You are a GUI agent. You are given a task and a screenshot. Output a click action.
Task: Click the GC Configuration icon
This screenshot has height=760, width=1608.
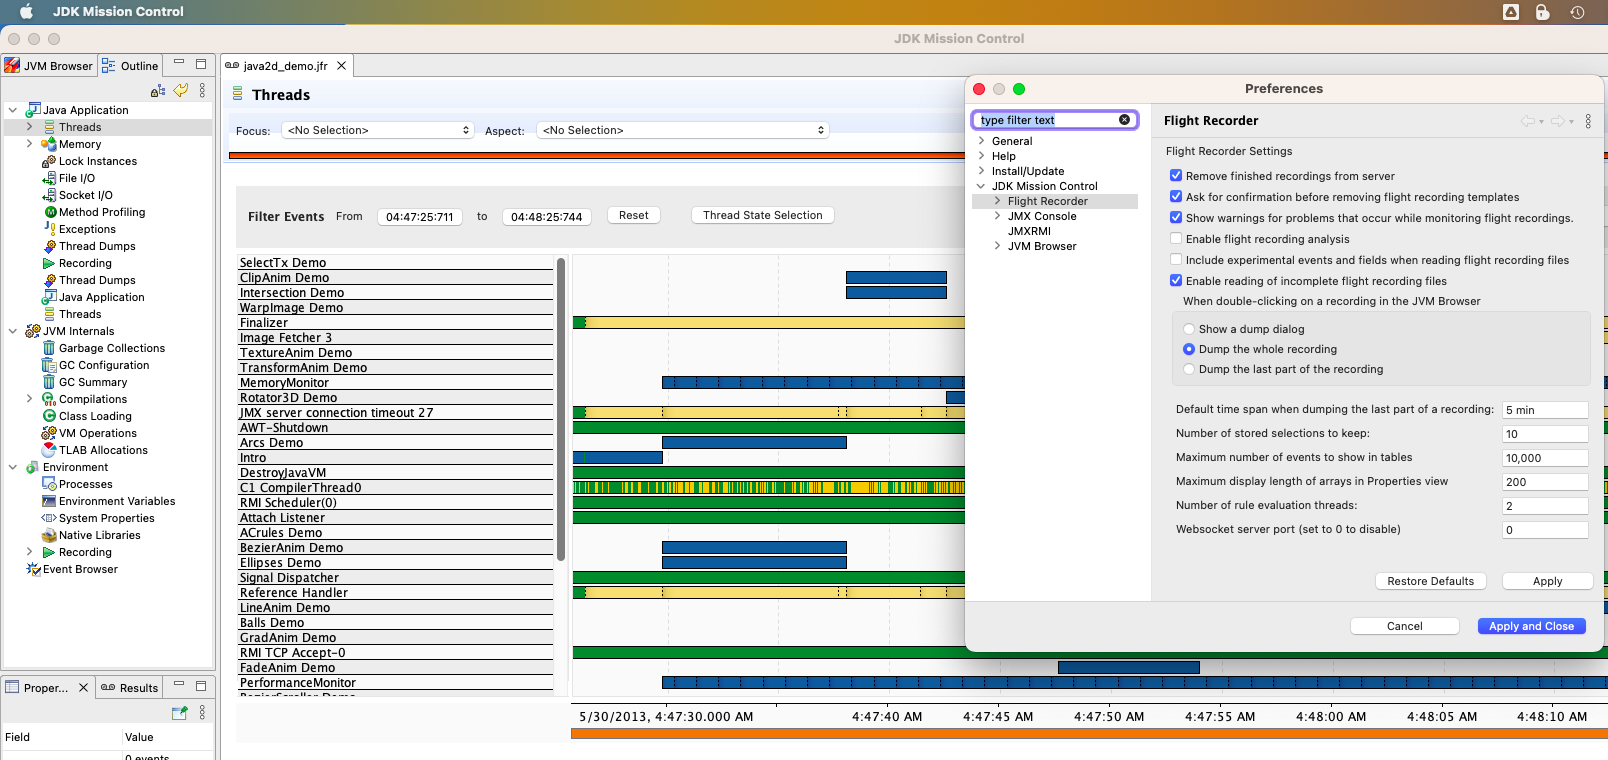tap(48, 365)
